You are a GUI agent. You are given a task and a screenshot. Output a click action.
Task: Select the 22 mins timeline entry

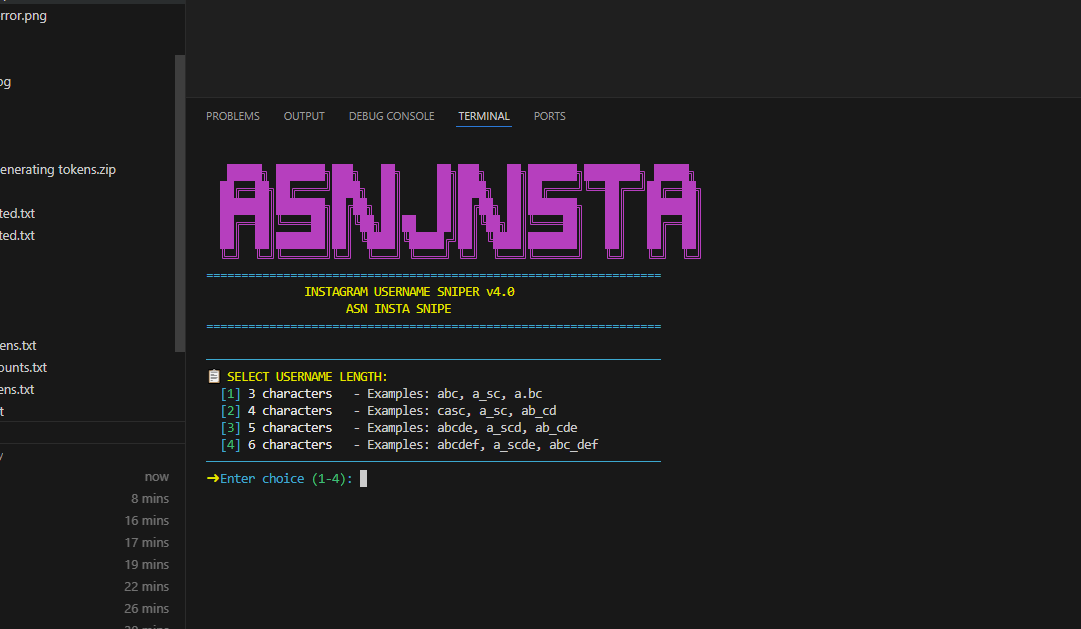pos(146,587)
